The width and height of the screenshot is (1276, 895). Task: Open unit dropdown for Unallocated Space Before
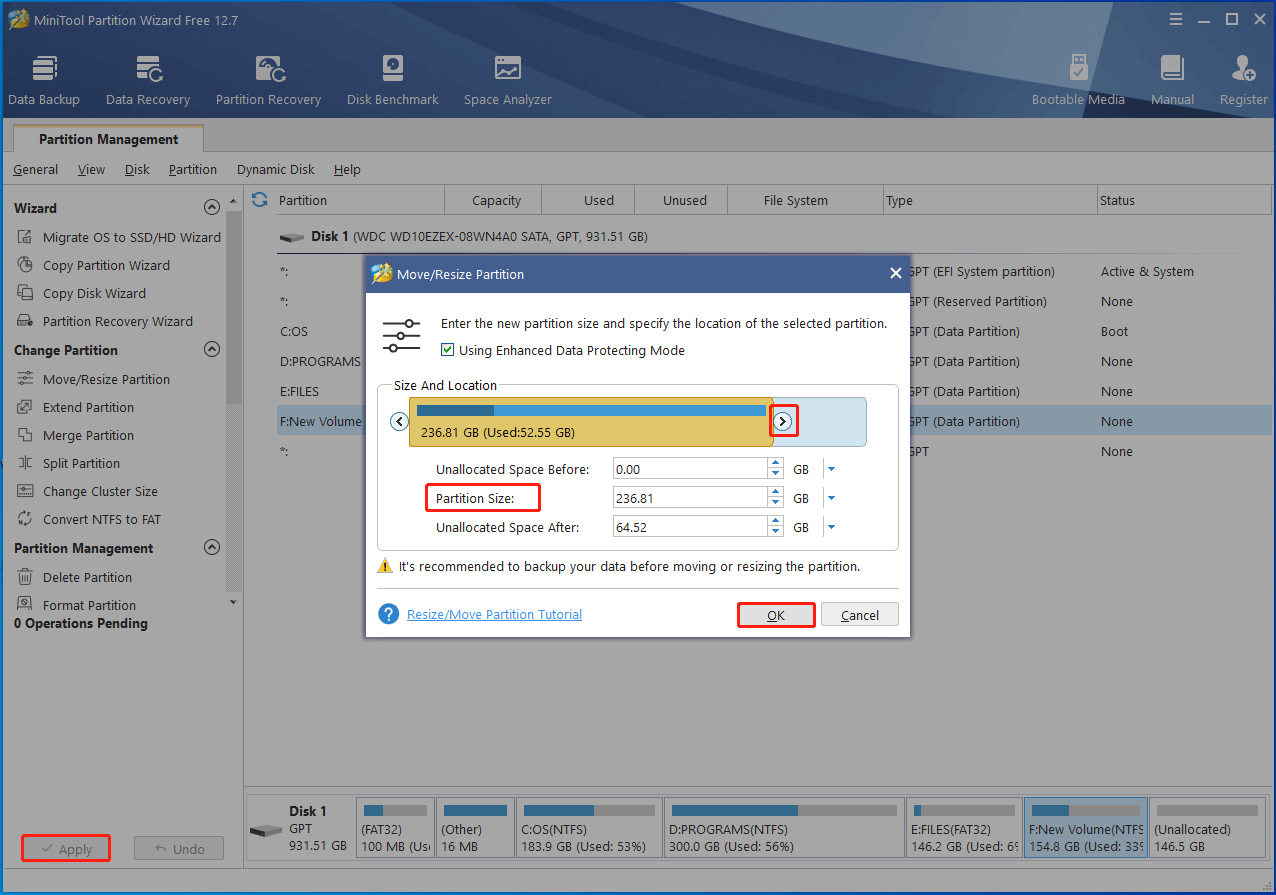[x=830, y=469]
